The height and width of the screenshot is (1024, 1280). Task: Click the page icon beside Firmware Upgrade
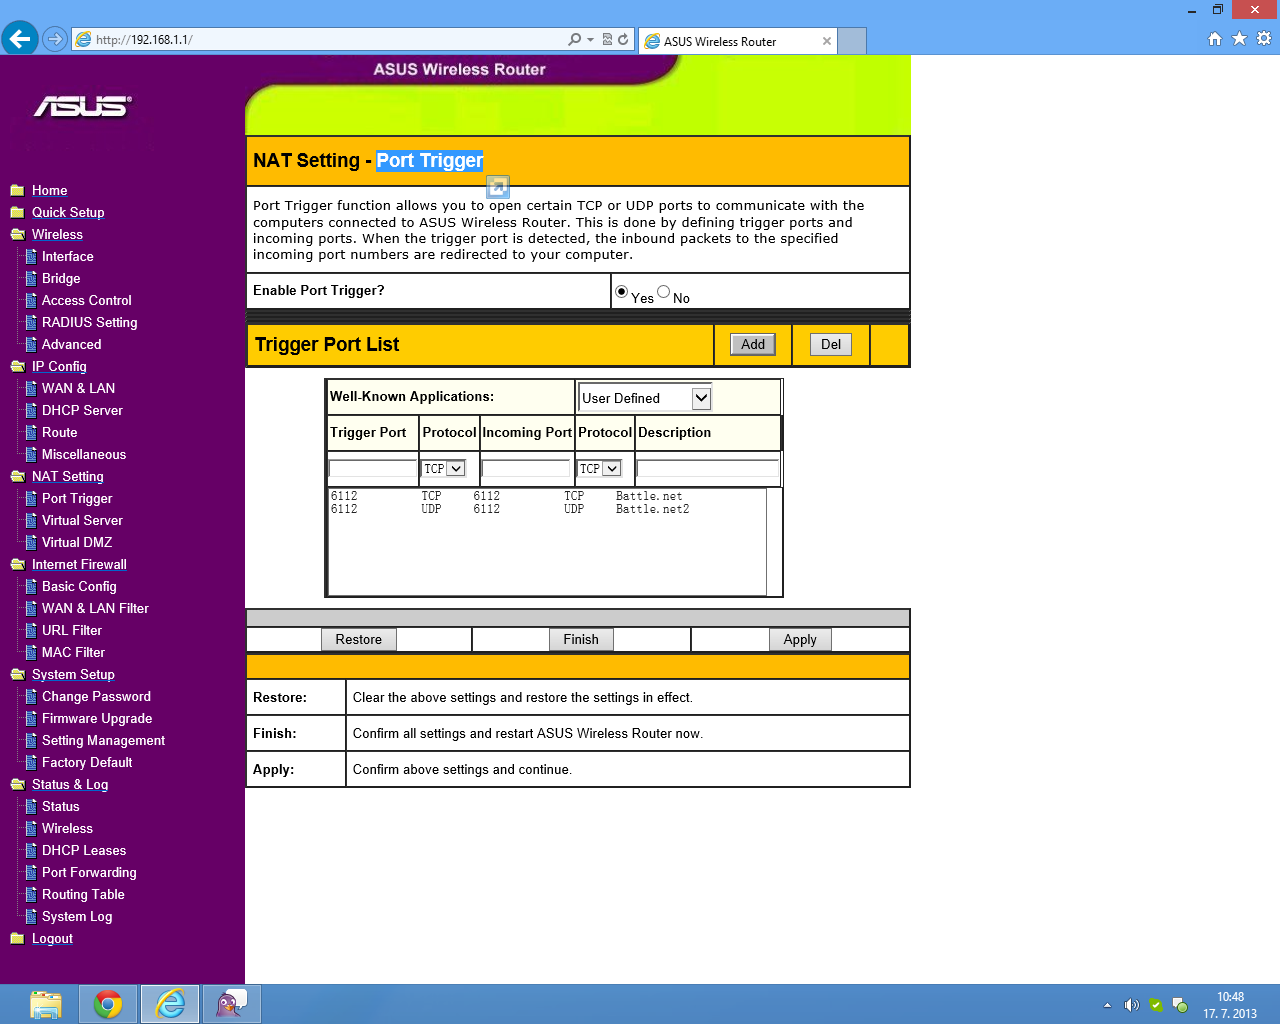(x=31, y=719)
